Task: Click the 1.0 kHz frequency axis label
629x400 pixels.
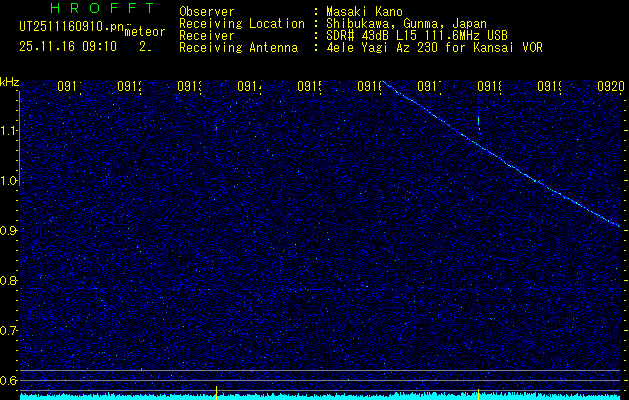Action: [x=8, y=181]
